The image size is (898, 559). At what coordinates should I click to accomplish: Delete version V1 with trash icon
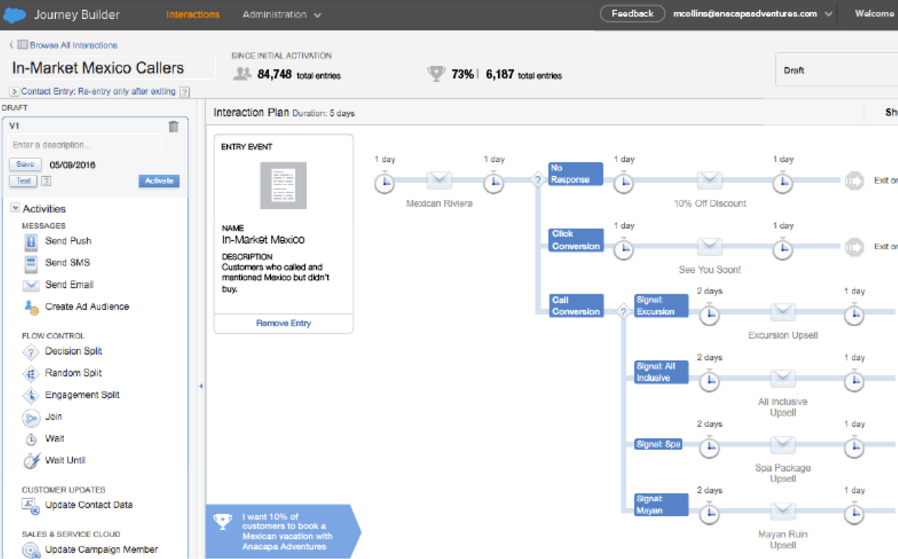pyautogui.click(x=174, y=127)
